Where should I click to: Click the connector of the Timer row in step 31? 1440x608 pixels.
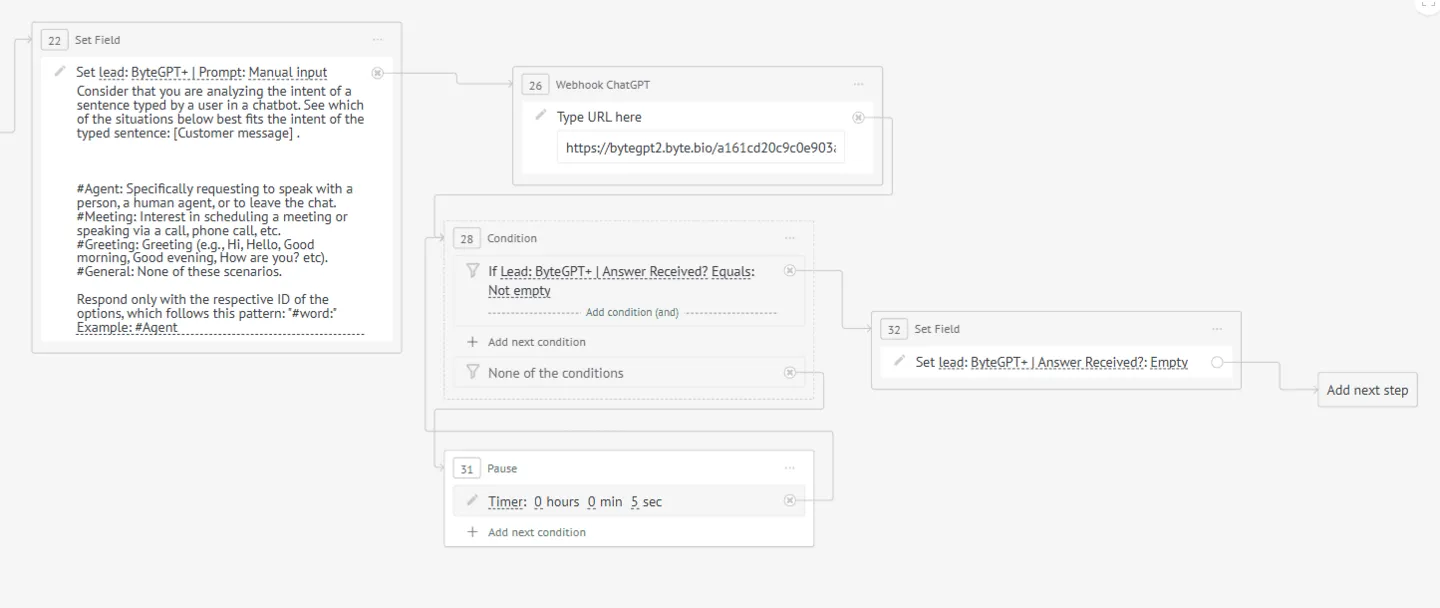[x=790, y=501]
